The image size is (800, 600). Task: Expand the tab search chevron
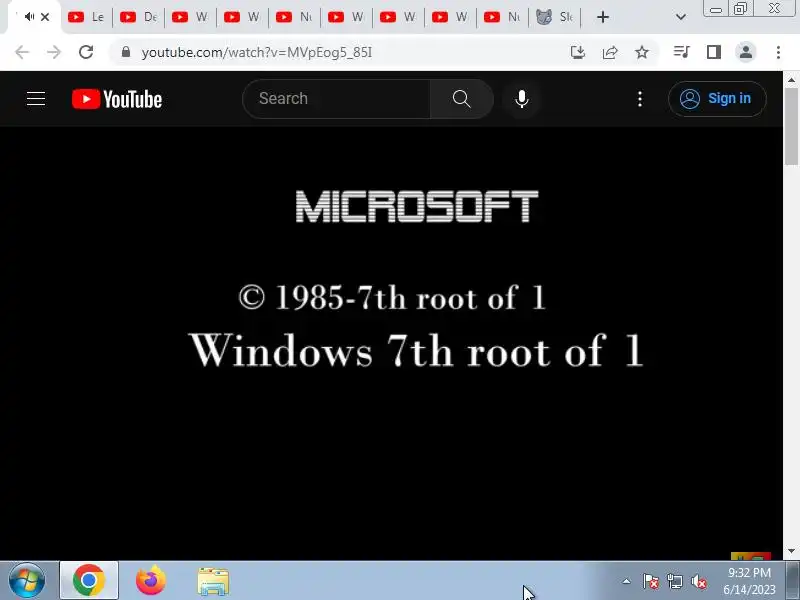point(681,17)
